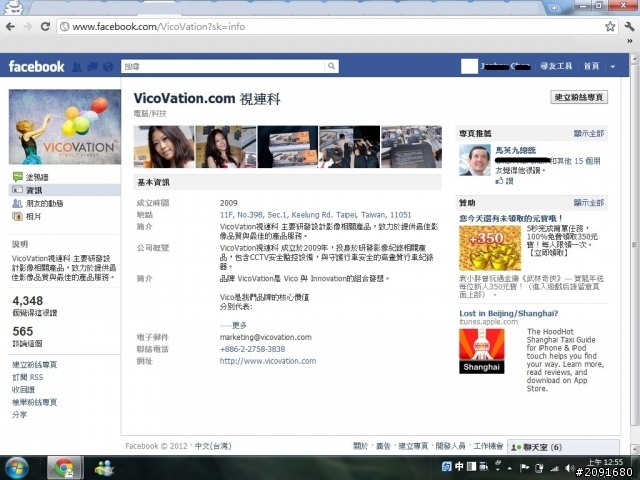Open Chrome from the taskbar
Screen dimensions: 640x480
click(64, 468)
